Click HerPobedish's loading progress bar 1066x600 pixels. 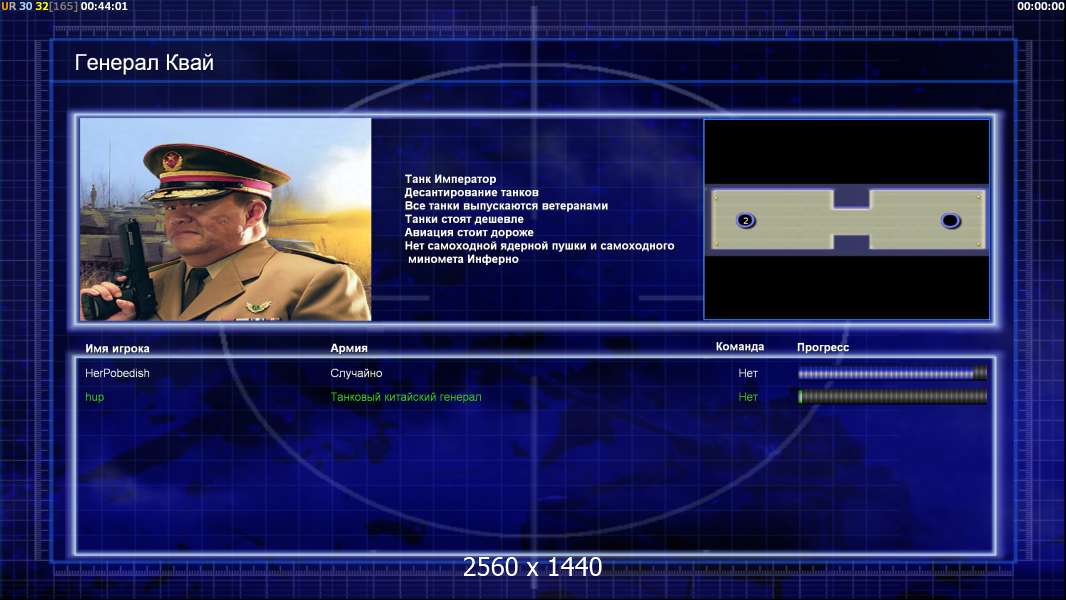893,373
